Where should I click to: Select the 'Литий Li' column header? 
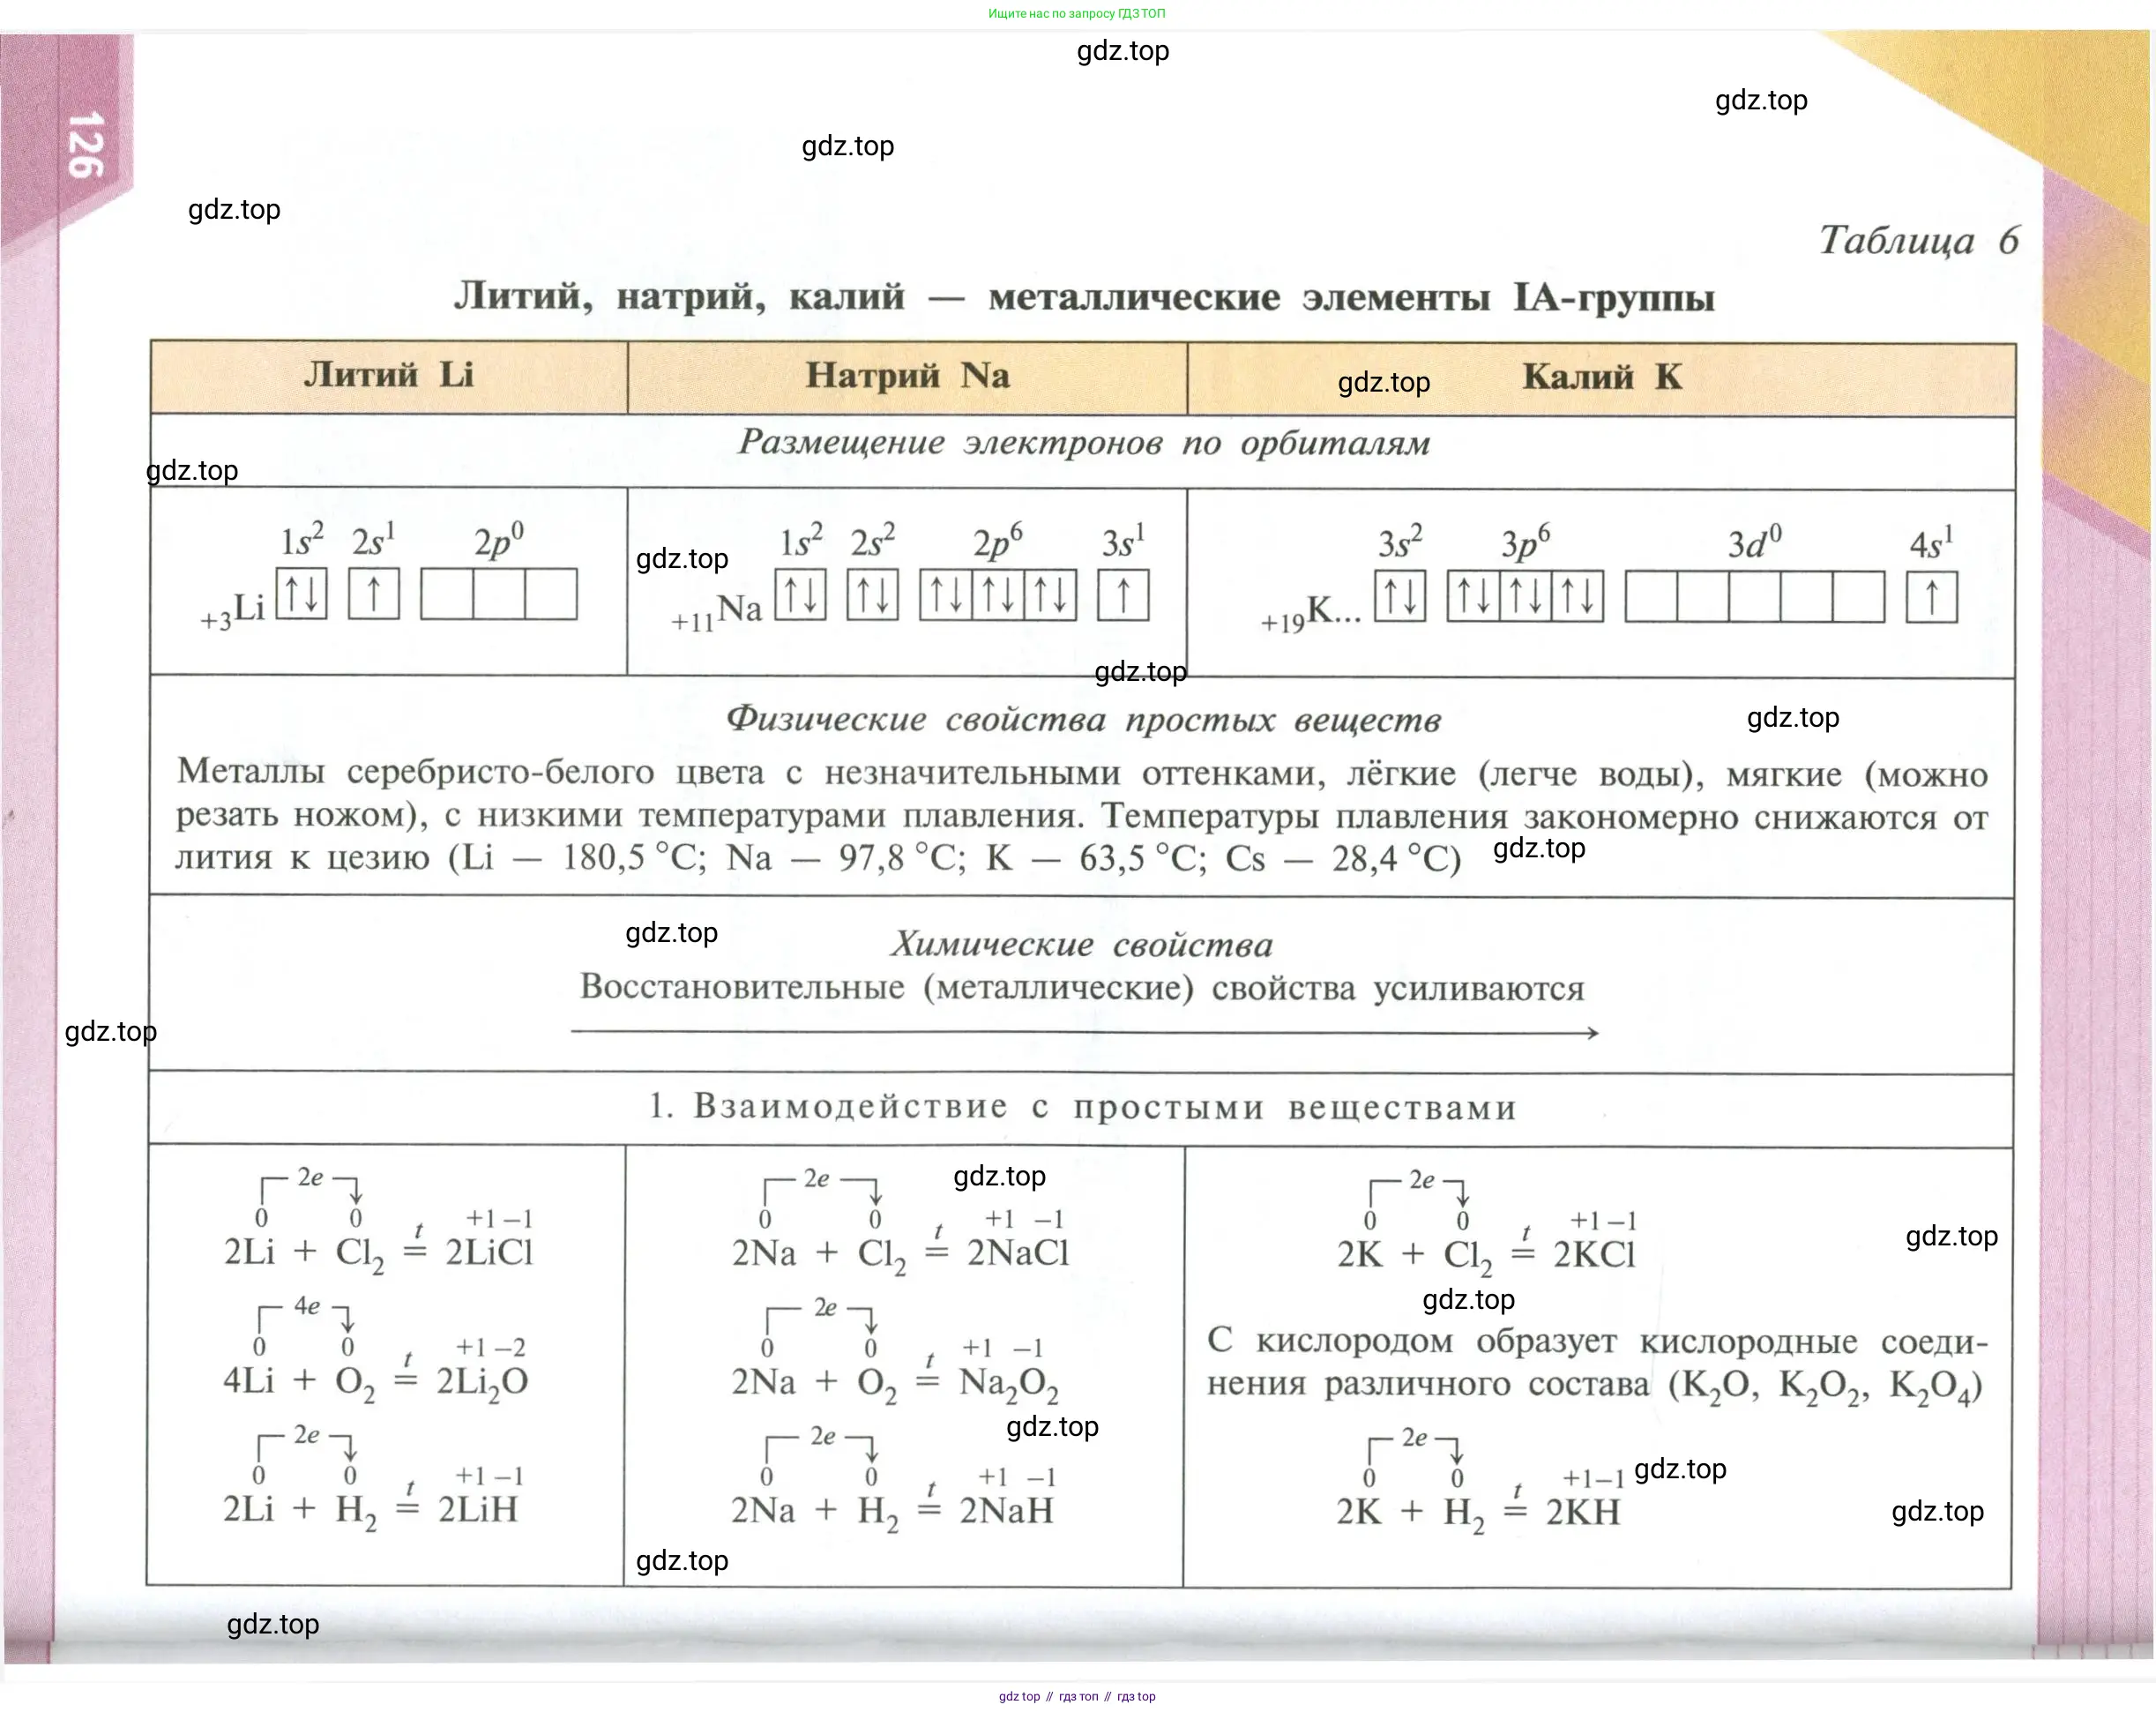(x=389, y=377)
